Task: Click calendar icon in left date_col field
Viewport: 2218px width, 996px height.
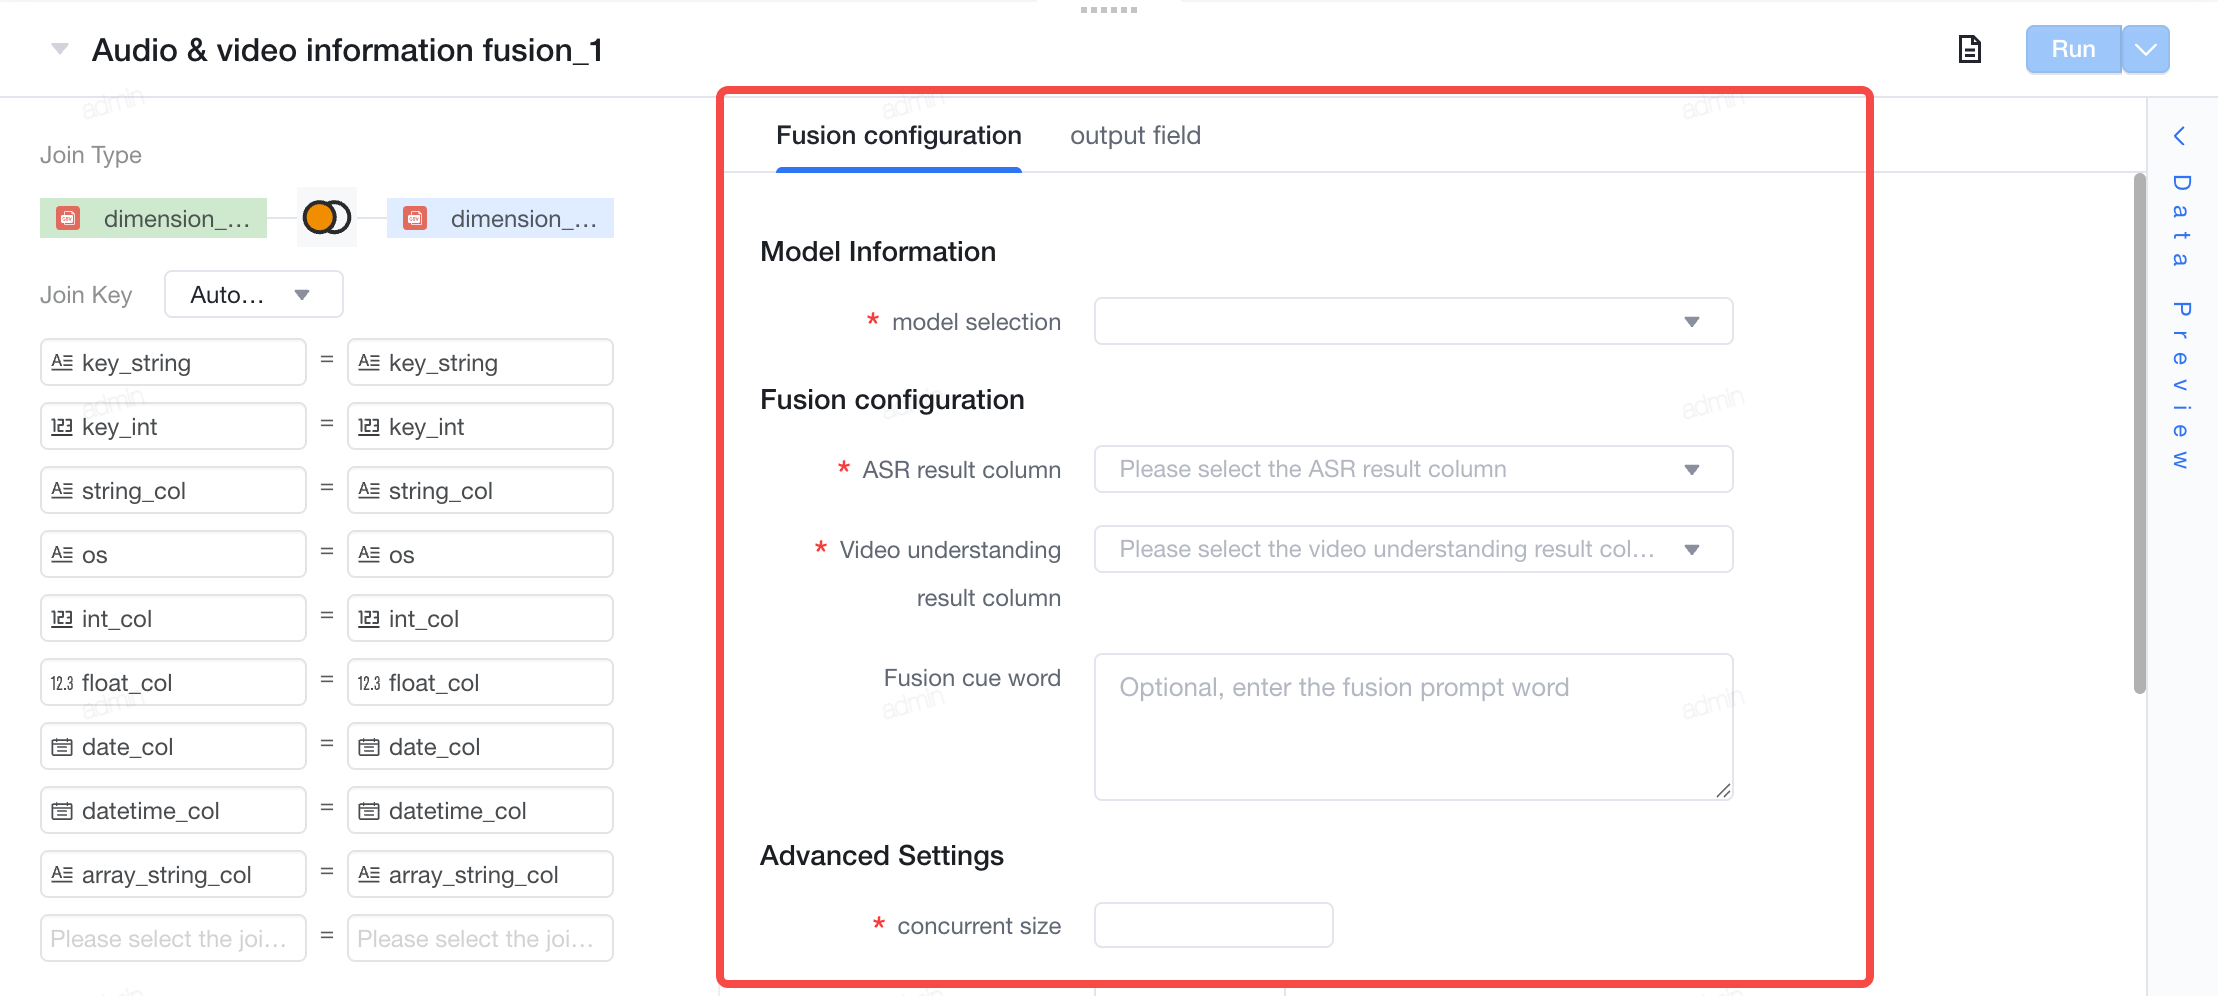Action: pyautogui.click(x=62, y=747)
